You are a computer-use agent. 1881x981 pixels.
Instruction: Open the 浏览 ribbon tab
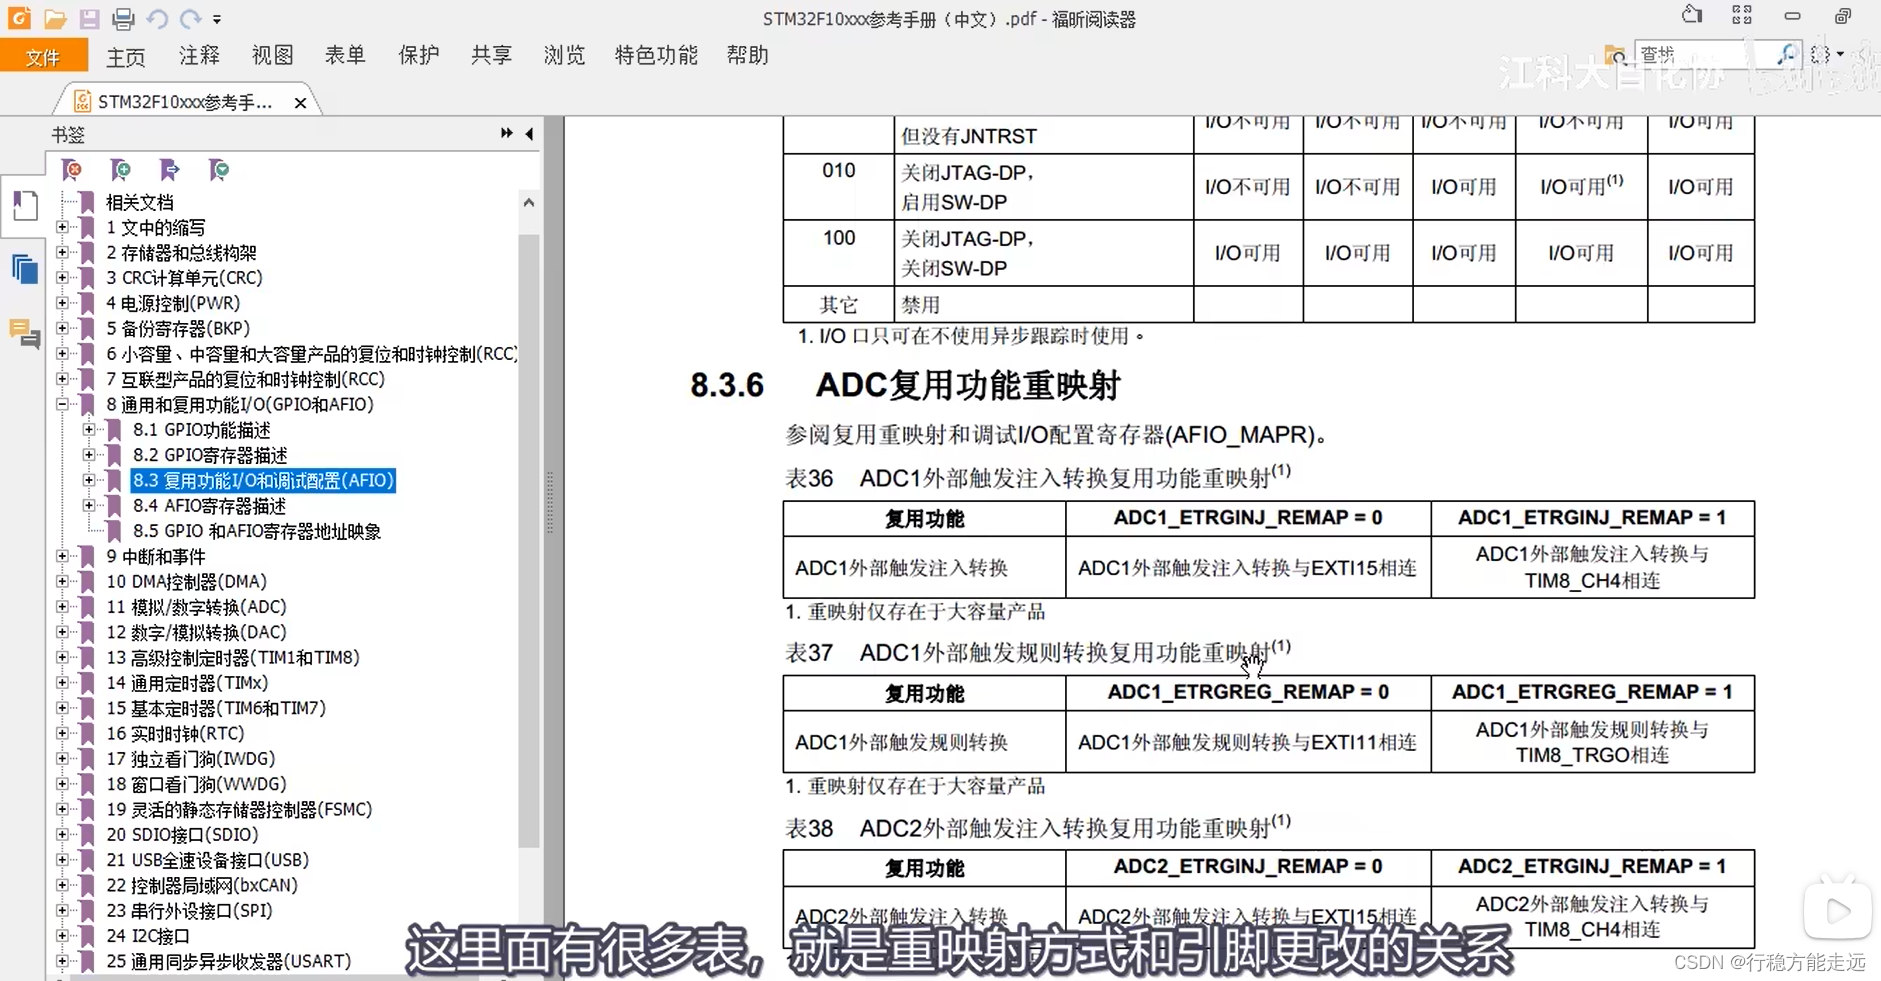(564, 55)
